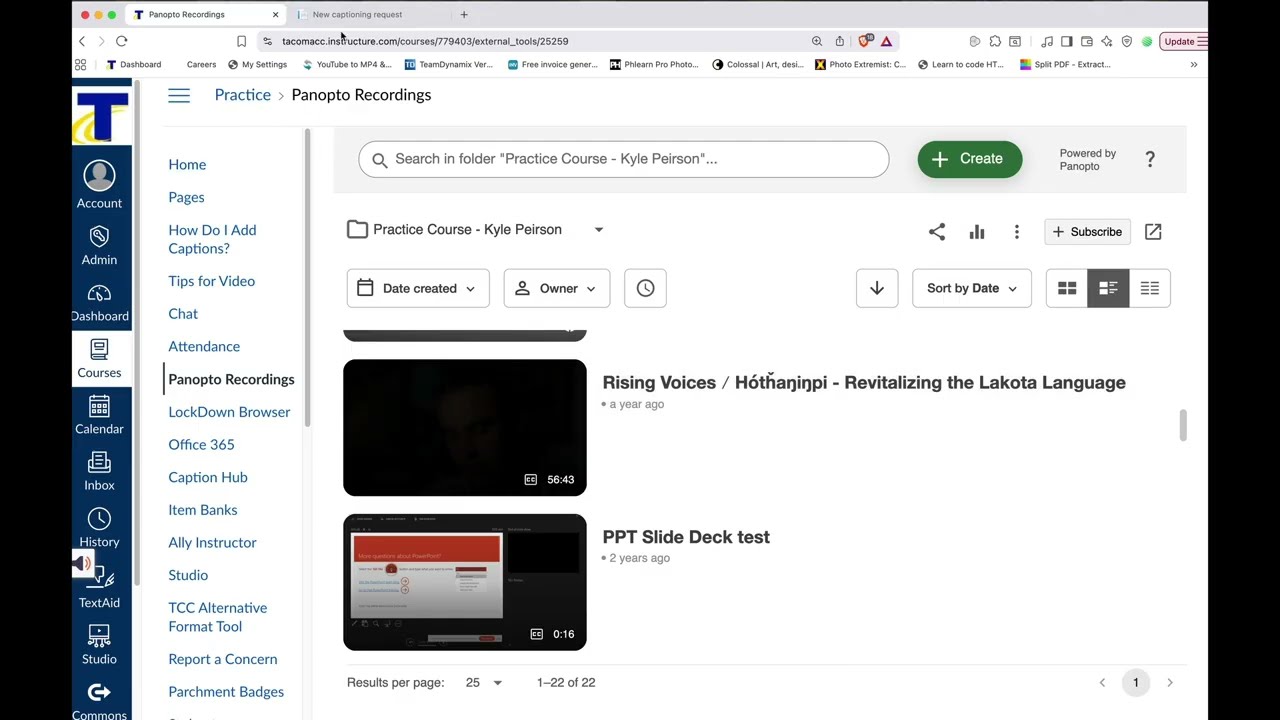Open the Date created filter dropdown
Screen dimensions: 1280x720
tap(418, 288)
